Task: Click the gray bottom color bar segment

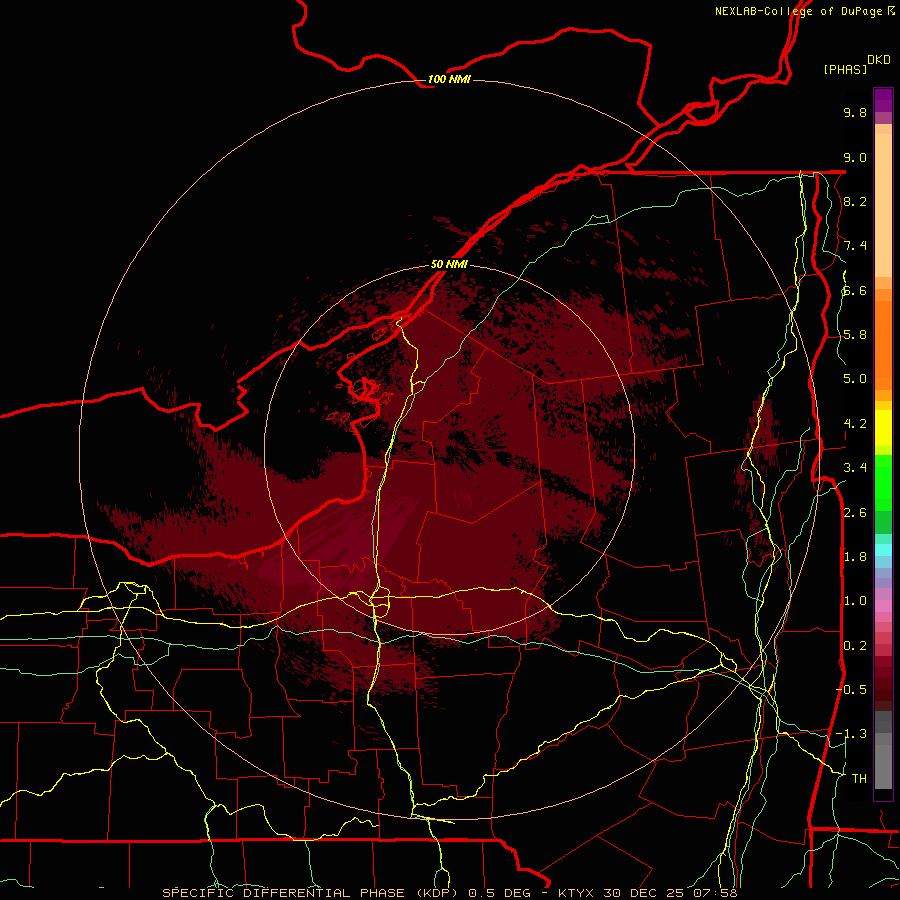Action: (x=883, y=761)
